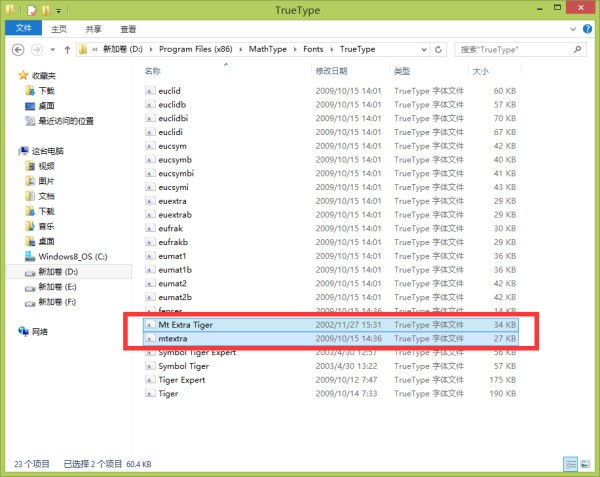Click the up-one-level arrow button

tap(67, 48)
